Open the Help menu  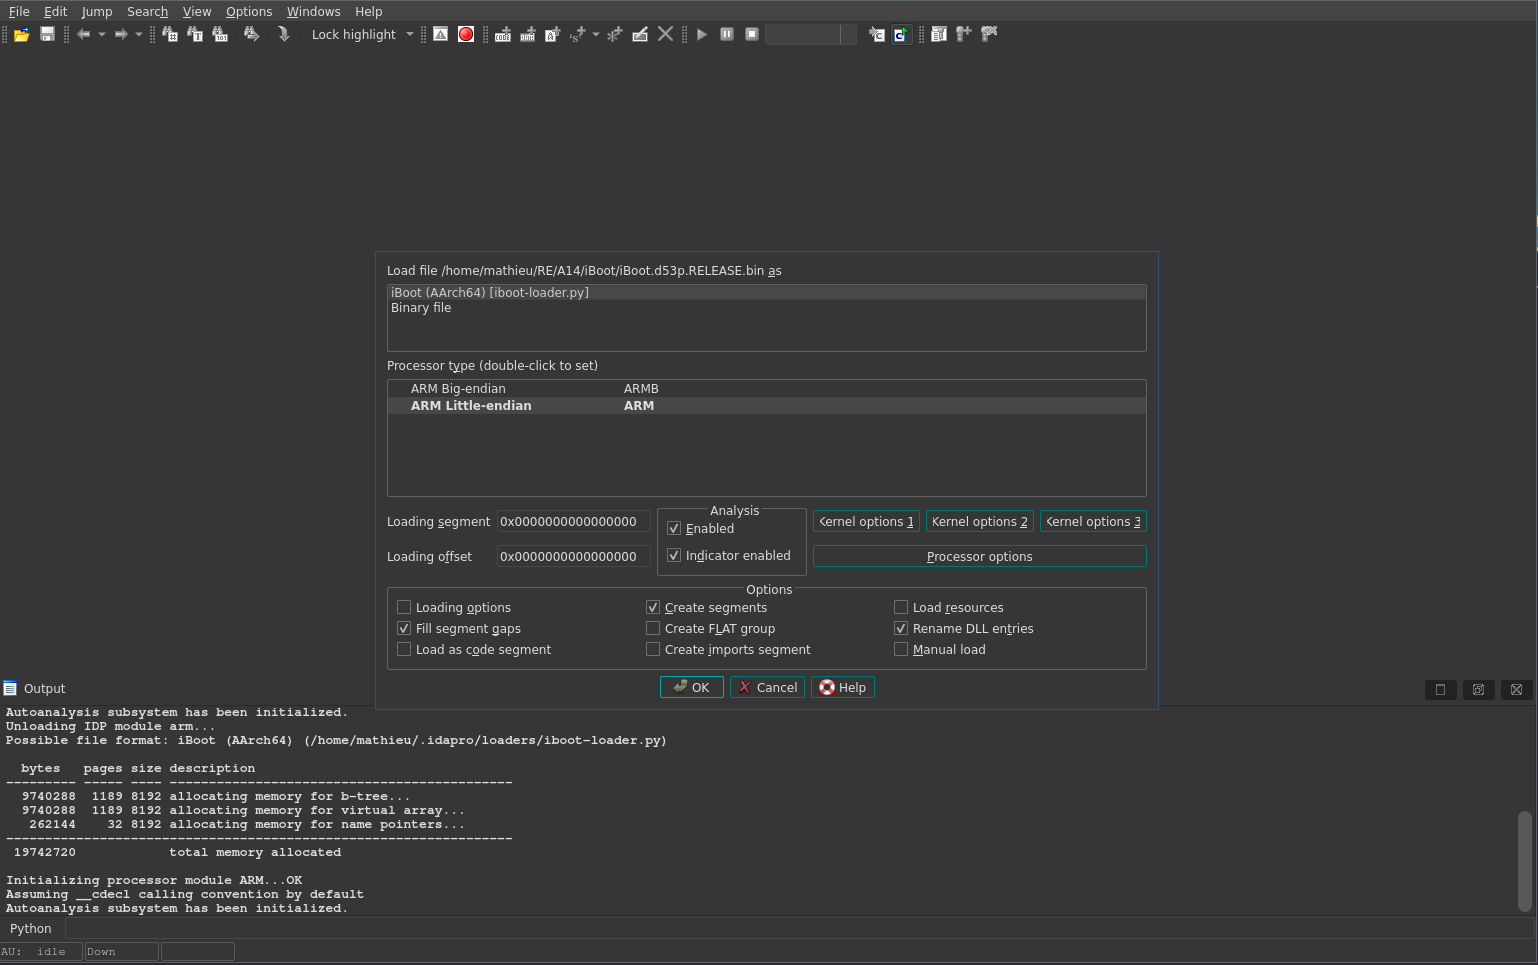click(x=369, y=11)
